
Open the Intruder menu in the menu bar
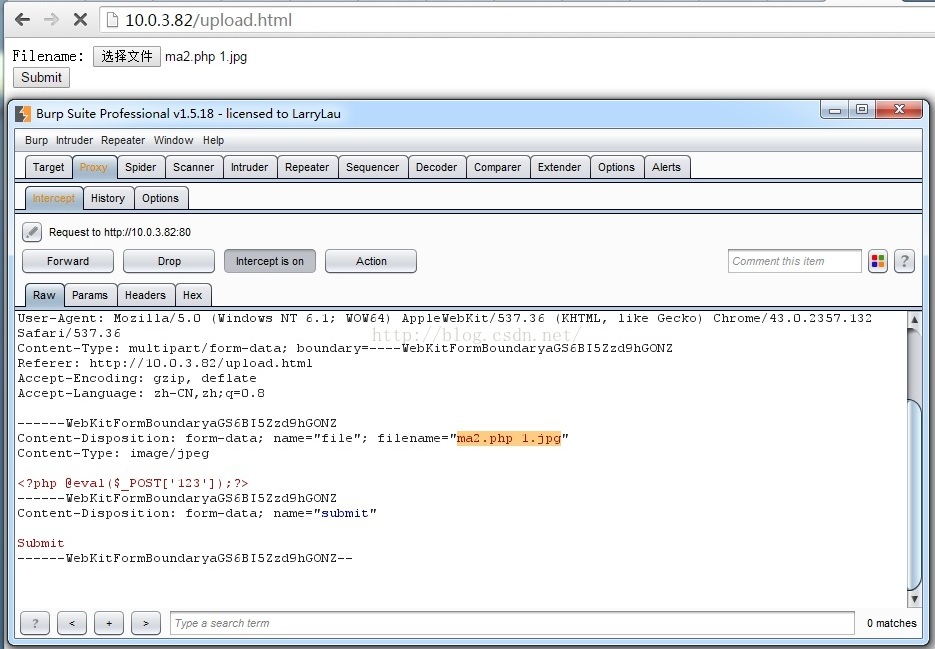(x=75, y=140)
